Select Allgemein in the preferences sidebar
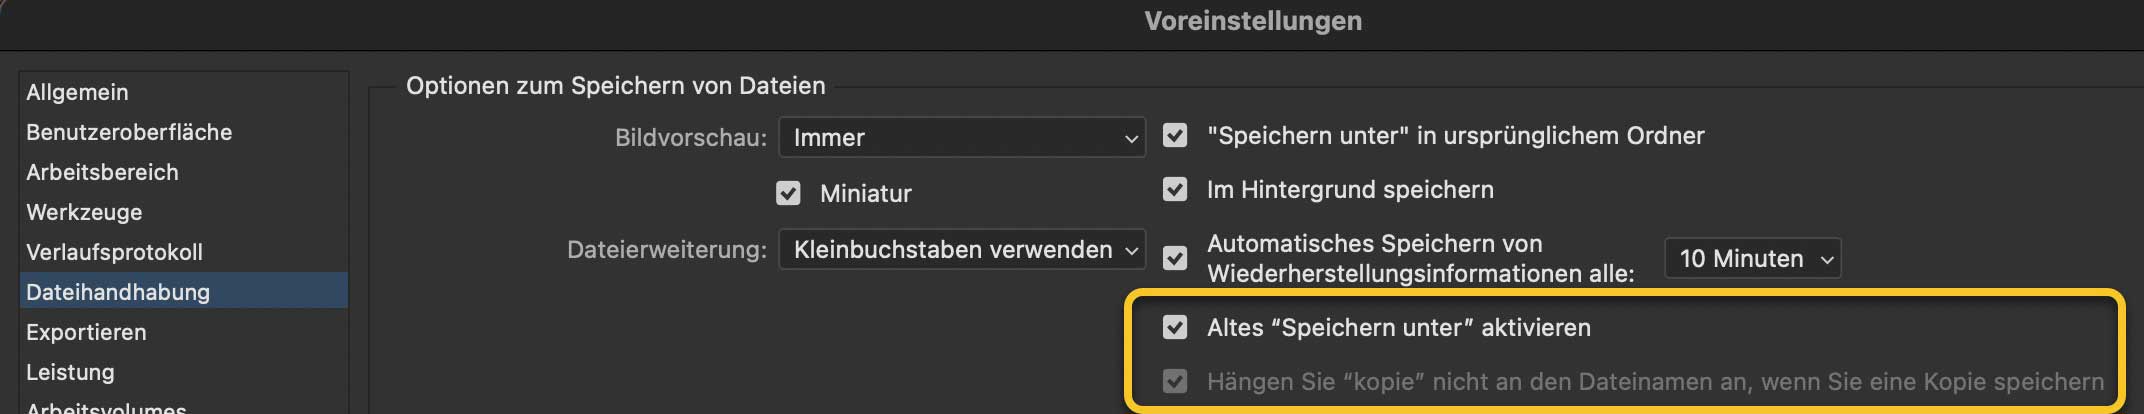The image size is (2144, 414). tap(78, 92)
